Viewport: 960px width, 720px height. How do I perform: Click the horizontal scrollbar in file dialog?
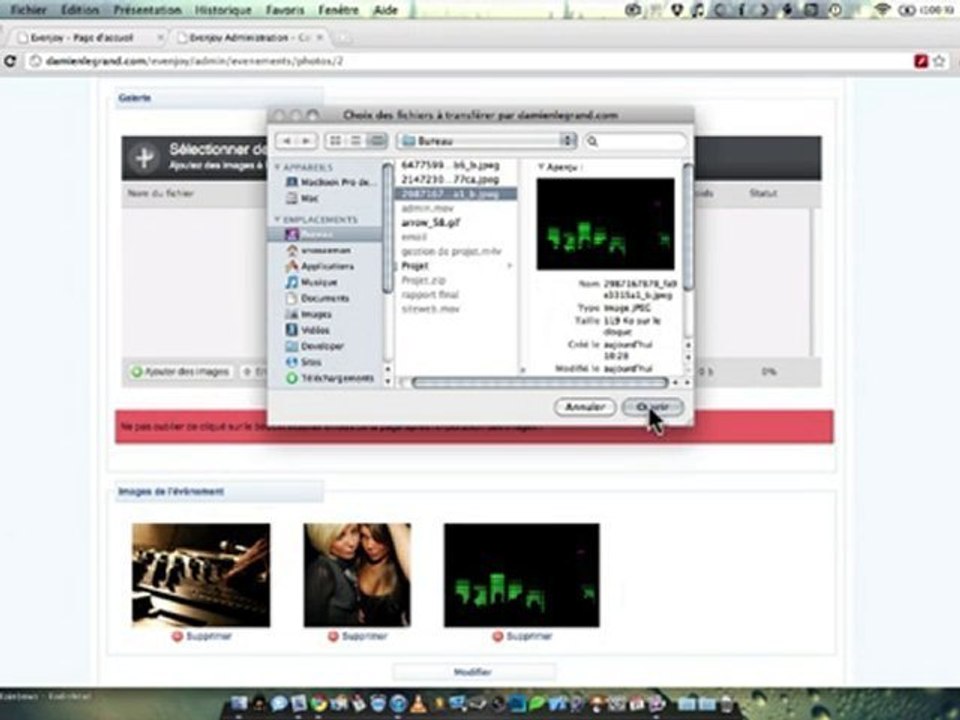click(539, 383)
